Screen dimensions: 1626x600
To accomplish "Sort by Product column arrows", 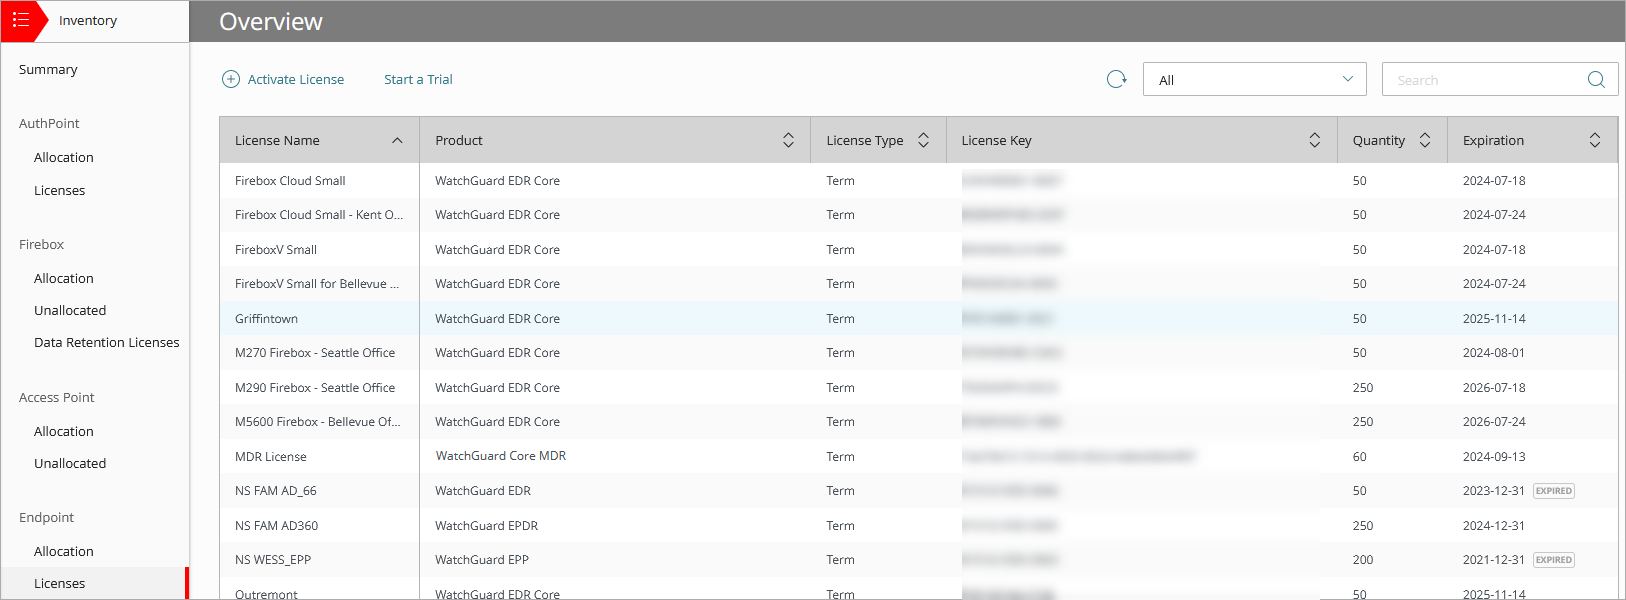I will coord(788,141).
